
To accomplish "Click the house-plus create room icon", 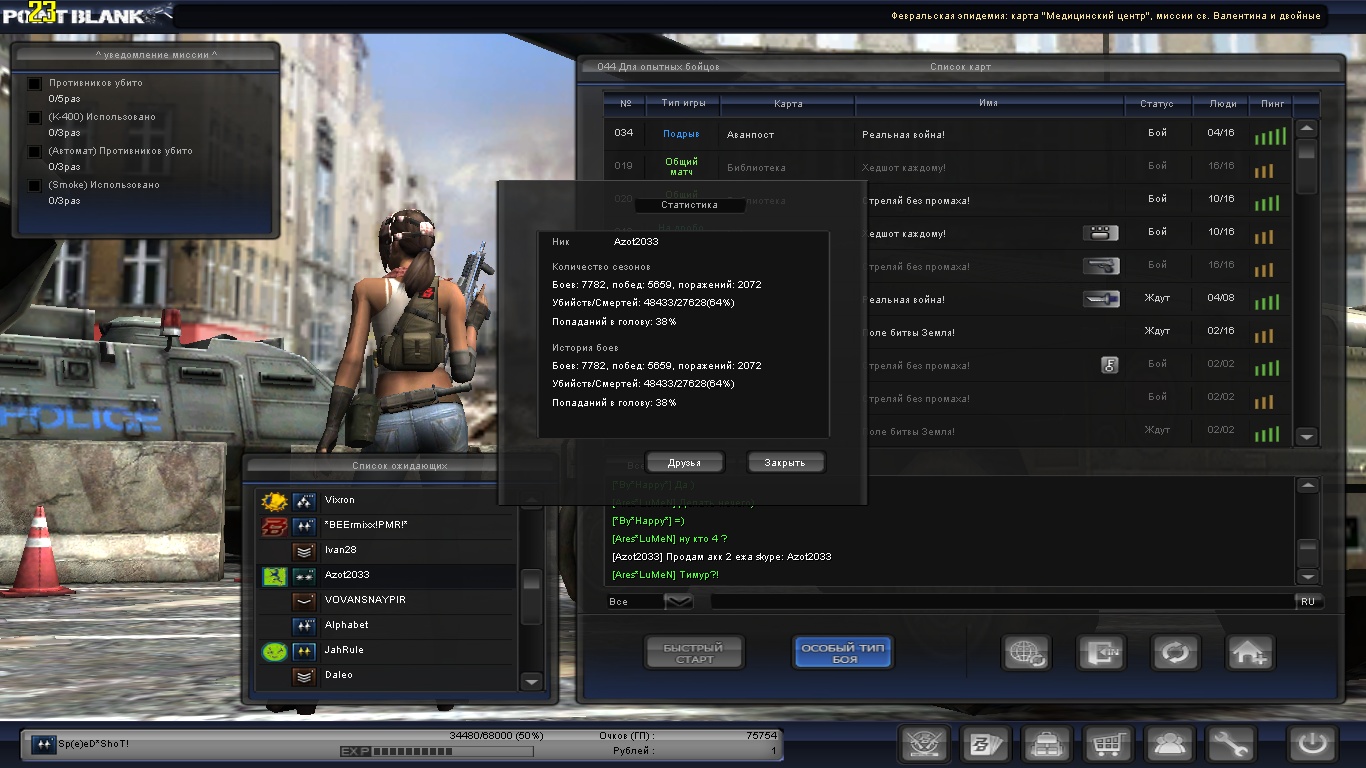I will pyautogui.click(x=1250, y=653).
